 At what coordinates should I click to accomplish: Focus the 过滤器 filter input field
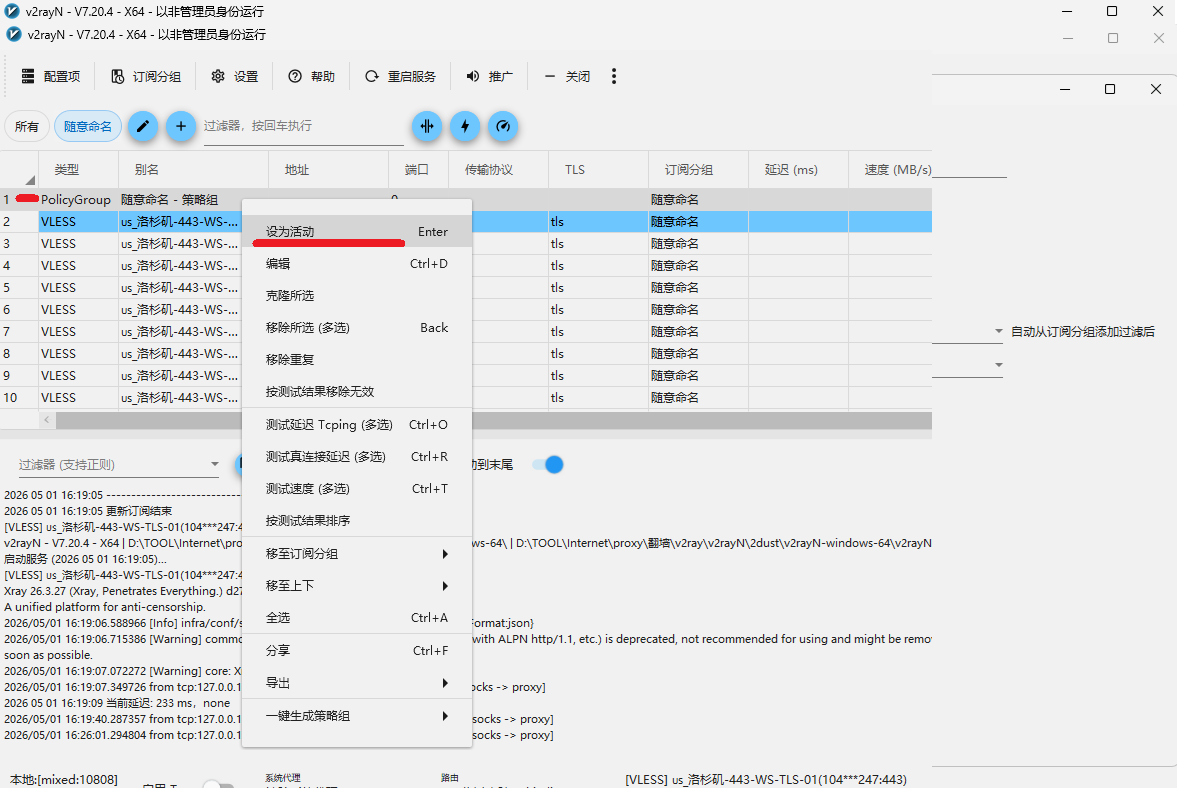[x=303, y=126]
